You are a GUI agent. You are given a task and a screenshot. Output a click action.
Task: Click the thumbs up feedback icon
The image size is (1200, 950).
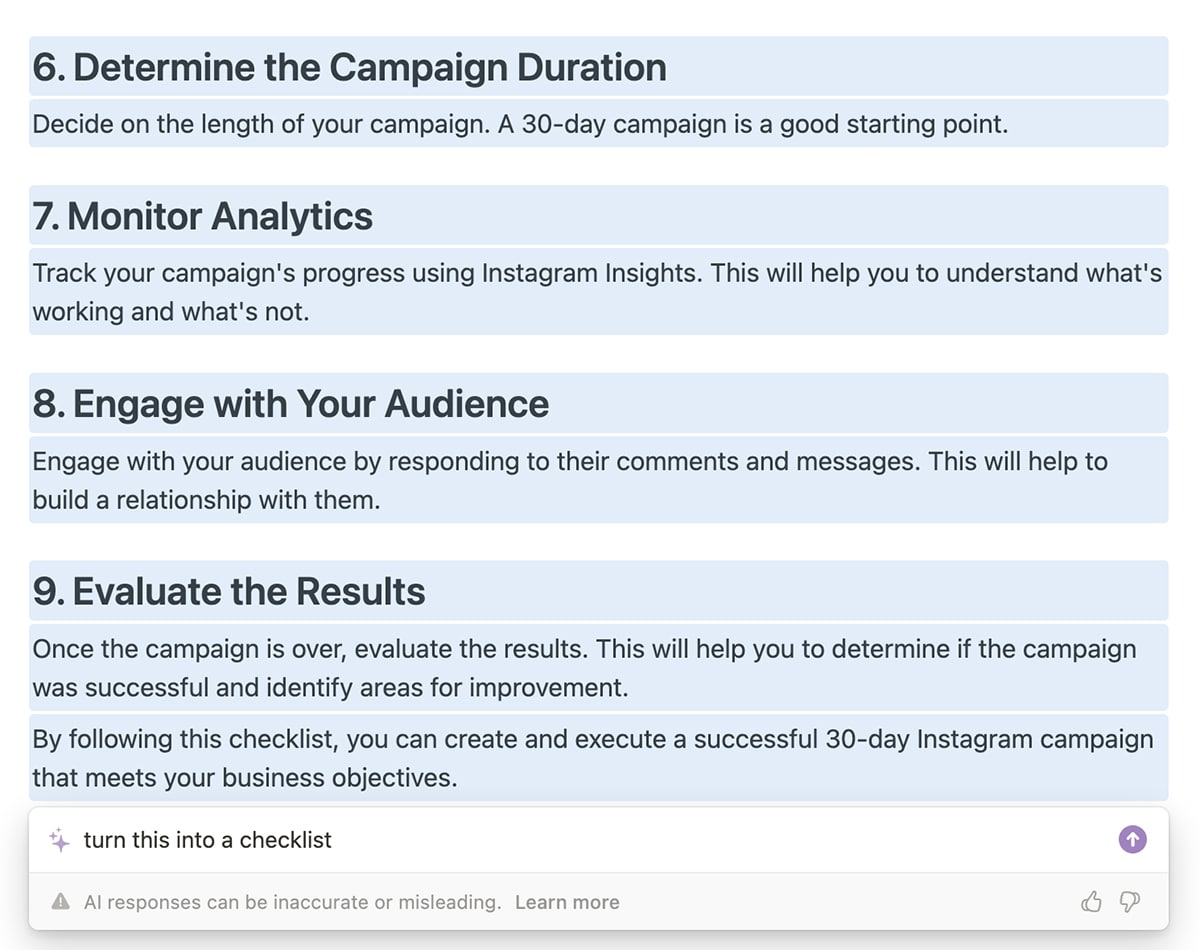pos(1091,902)
